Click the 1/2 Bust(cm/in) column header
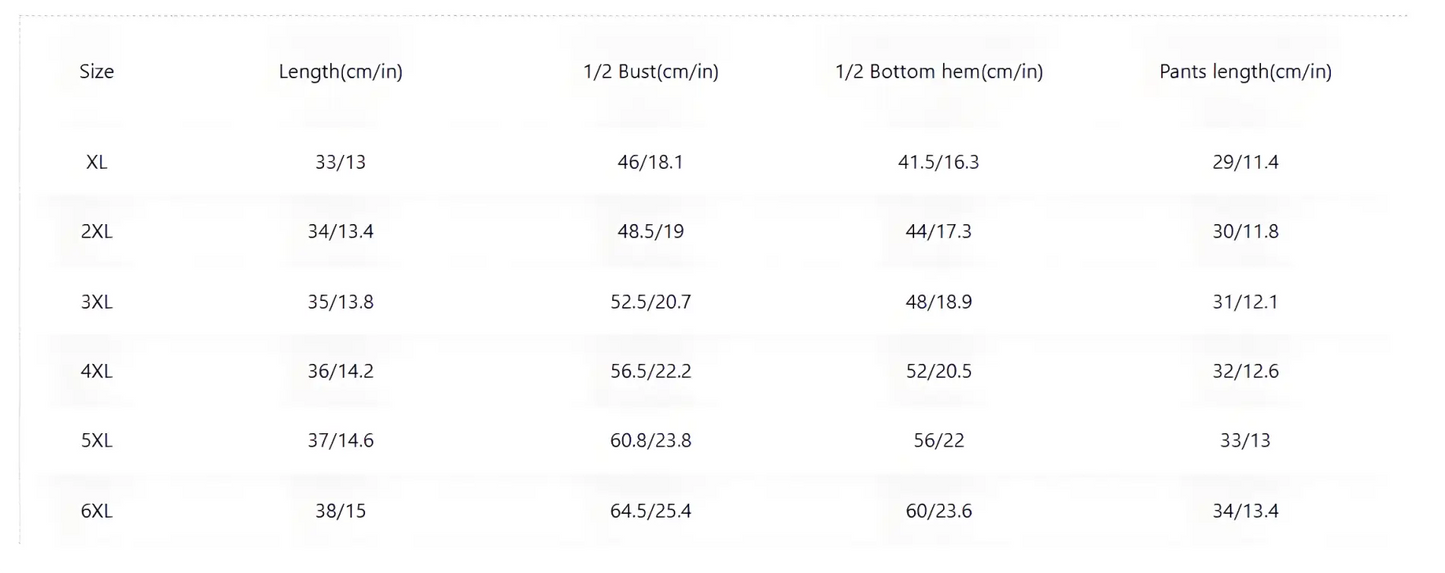1445x573 pixels. 650,72
